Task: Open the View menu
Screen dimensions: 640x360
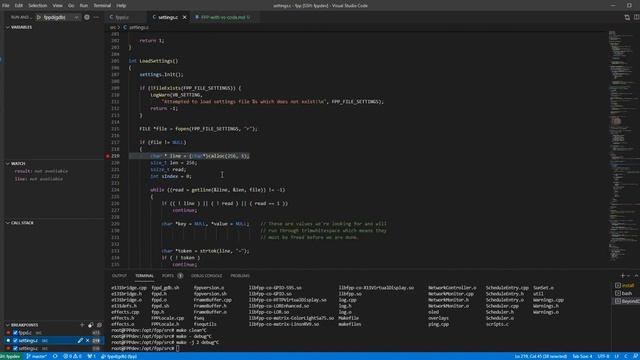Action: coord(58,6)
